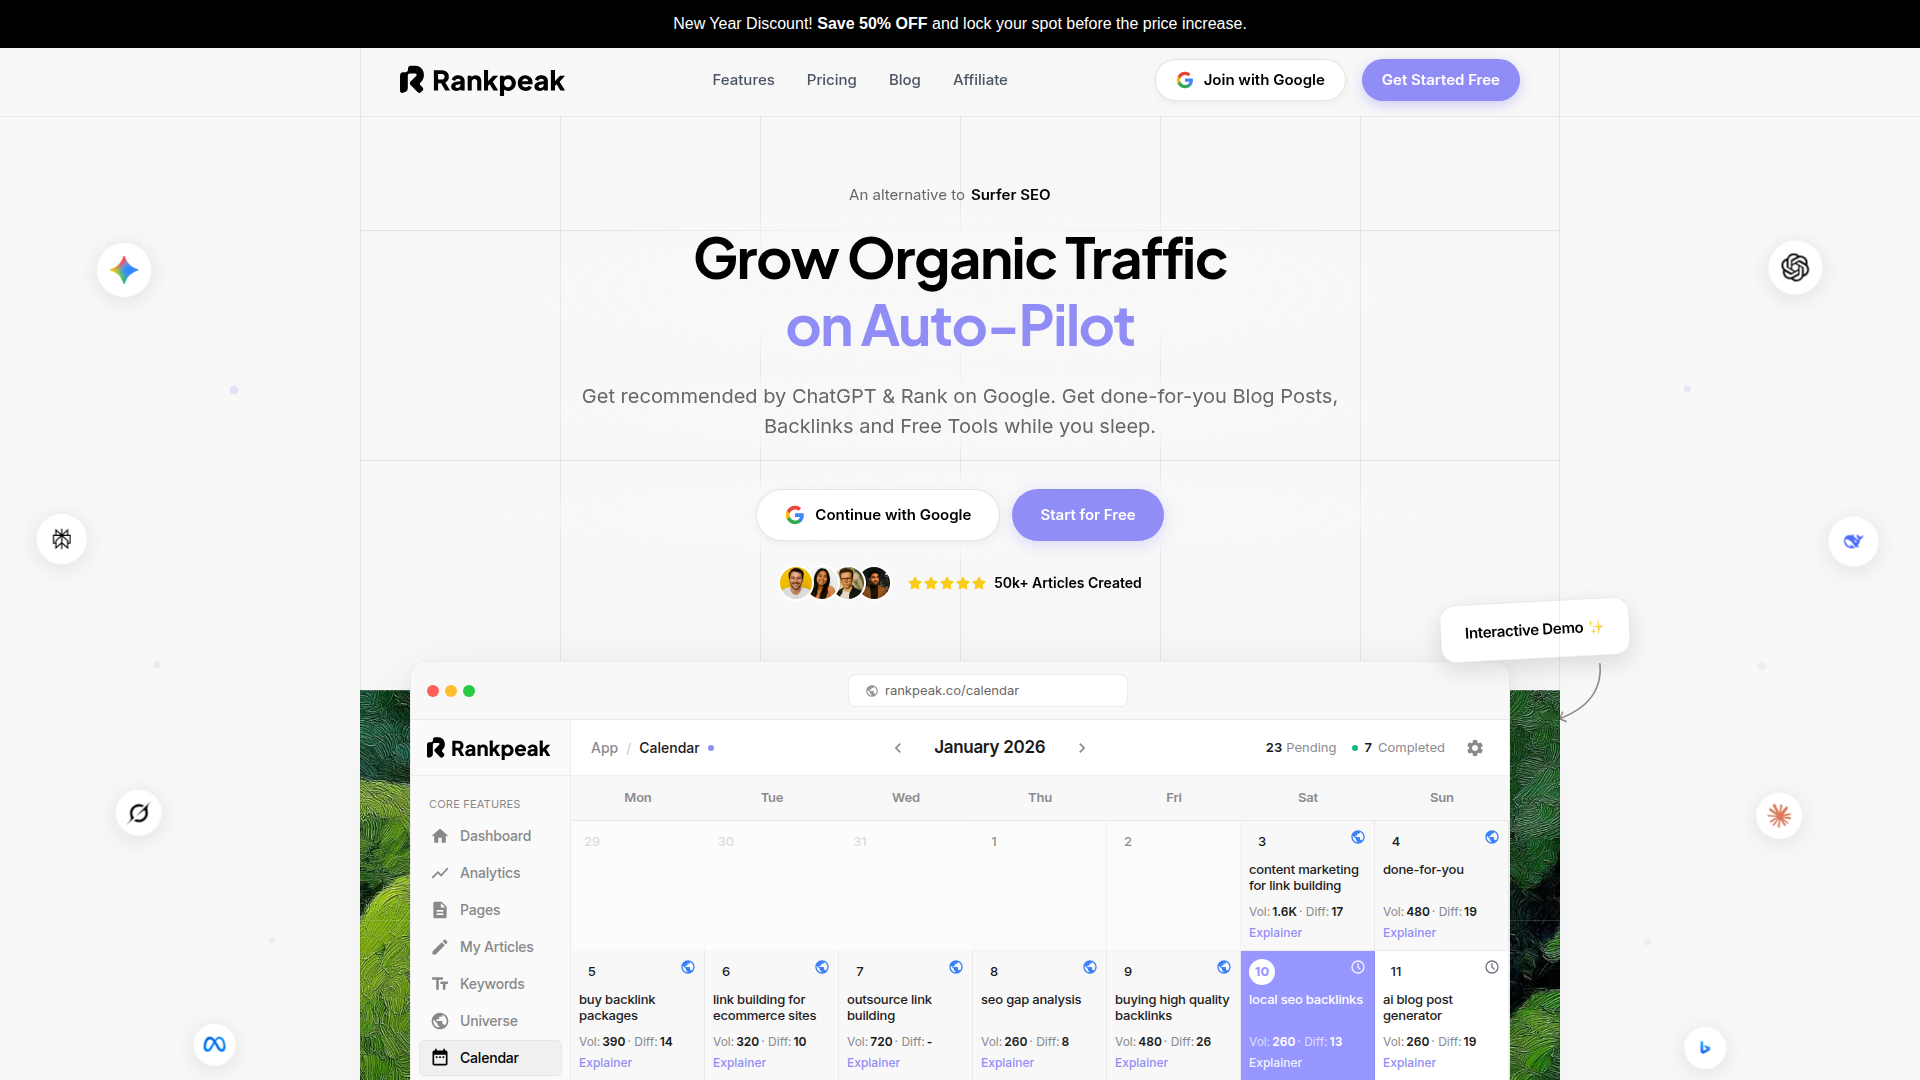Image resolution: width=1920 pixels, height=1080 pixels.
Task: Advance to February using the right chevron
Action: (x=1082, y=747)
